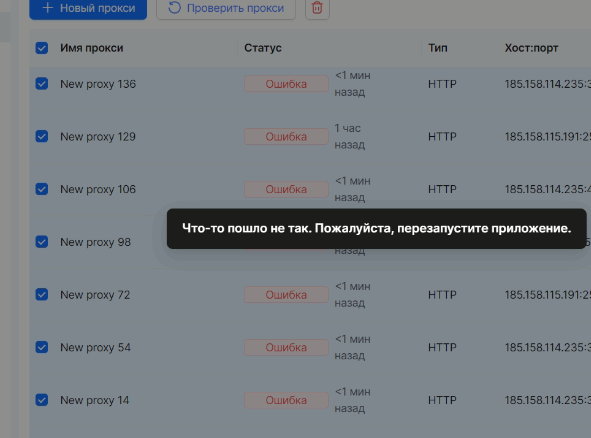
Task: Select the "New proxy 129" name
Action: click(x=98, y=137)
